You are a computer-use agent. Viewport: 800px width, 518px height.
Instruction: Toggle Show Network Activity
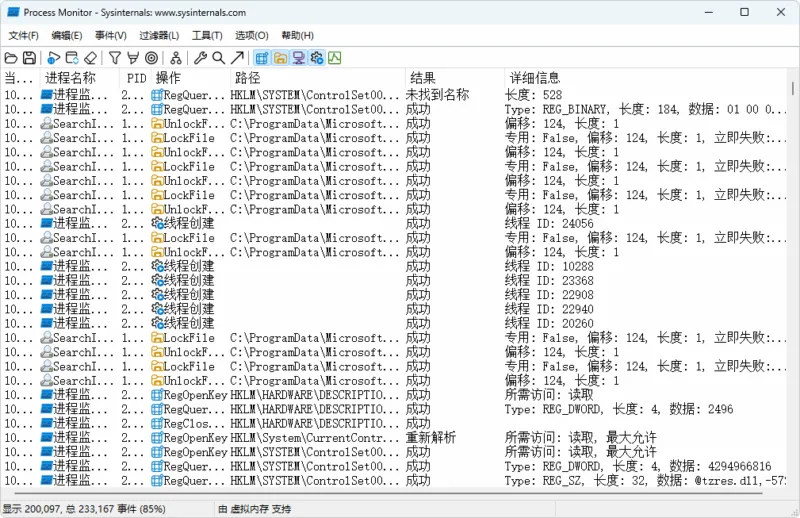(298, 58)
